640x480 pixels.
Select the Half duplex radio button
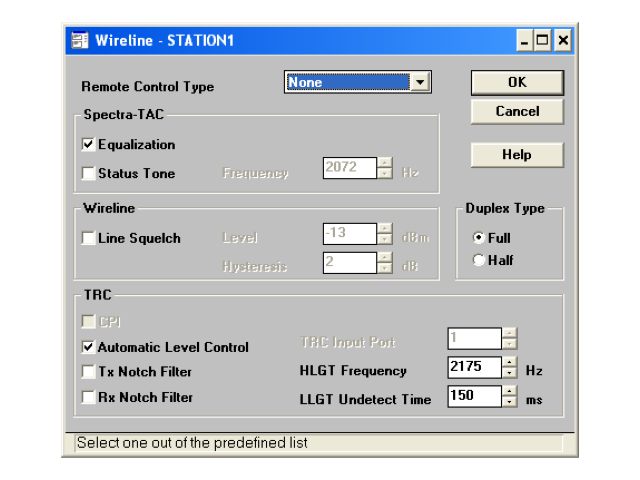tap(479, 261)
